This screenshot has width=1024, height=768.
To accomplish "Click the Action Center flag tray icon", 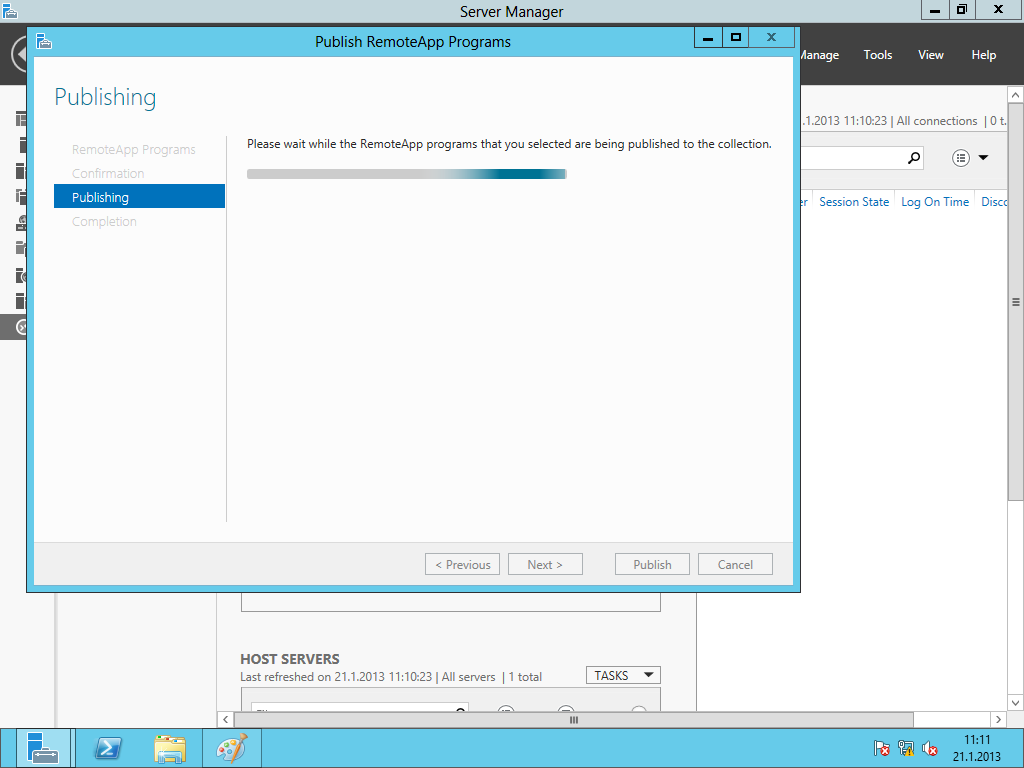I will coord(882,748).
